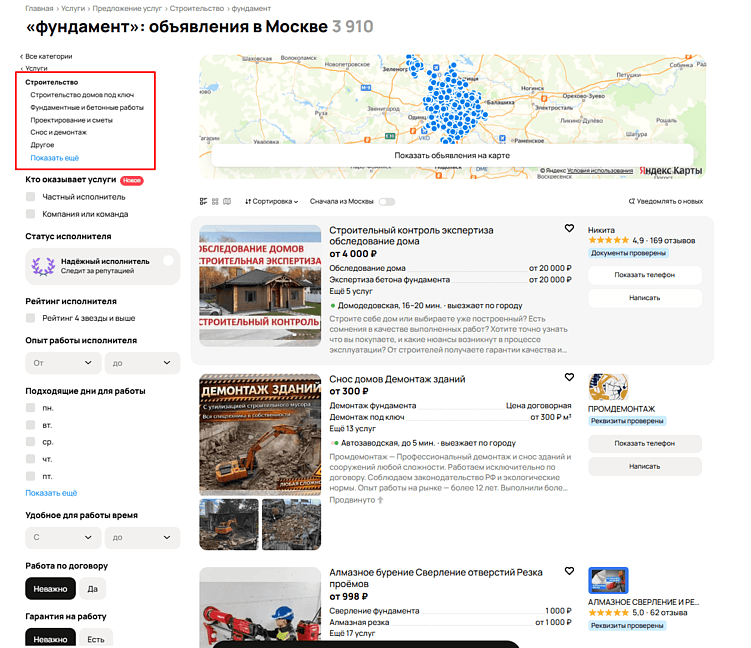
Task: Click Написать for Никита listing
Action: coord(645,298)
